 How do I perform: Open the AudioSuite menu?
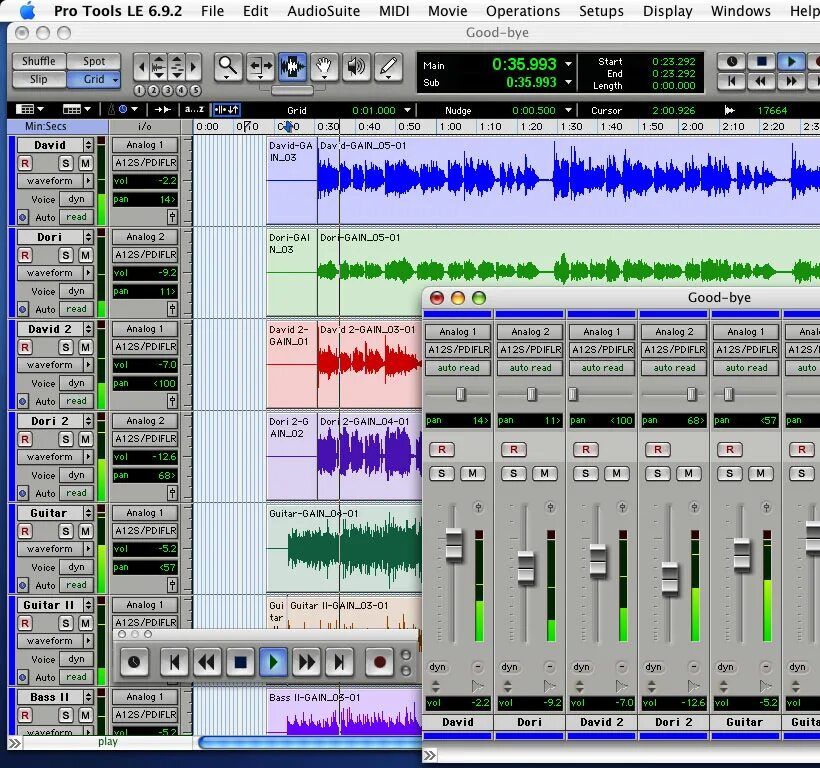[x=324, y=11]
